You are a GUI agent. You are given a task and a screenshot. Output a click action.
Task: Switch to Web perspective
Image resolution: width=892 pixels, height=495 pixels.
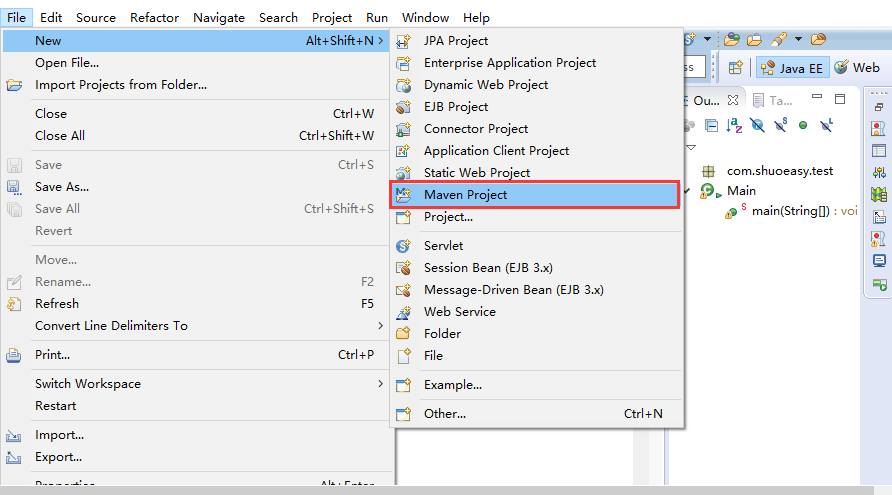point(857,68)
